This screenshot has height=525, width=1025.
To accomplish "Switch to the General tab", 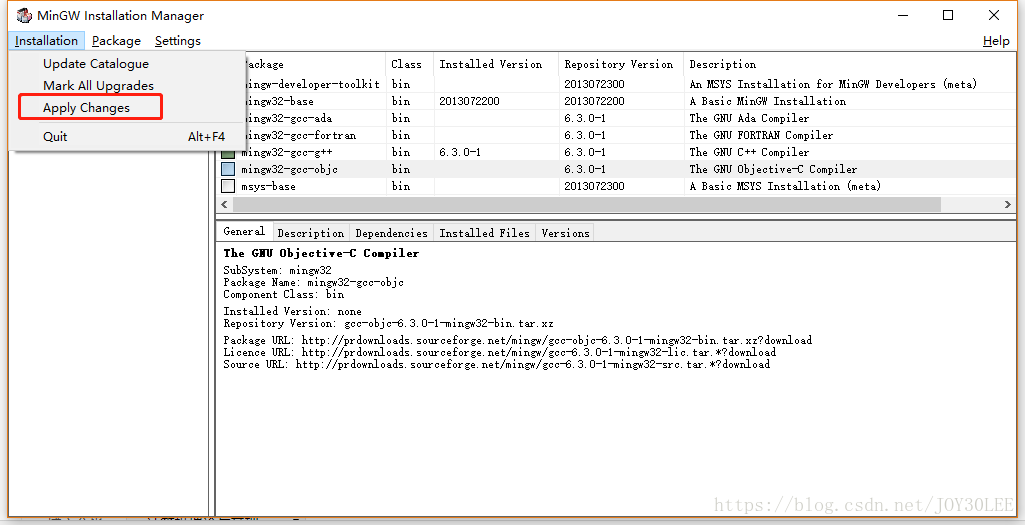I will tap(244, 231).
